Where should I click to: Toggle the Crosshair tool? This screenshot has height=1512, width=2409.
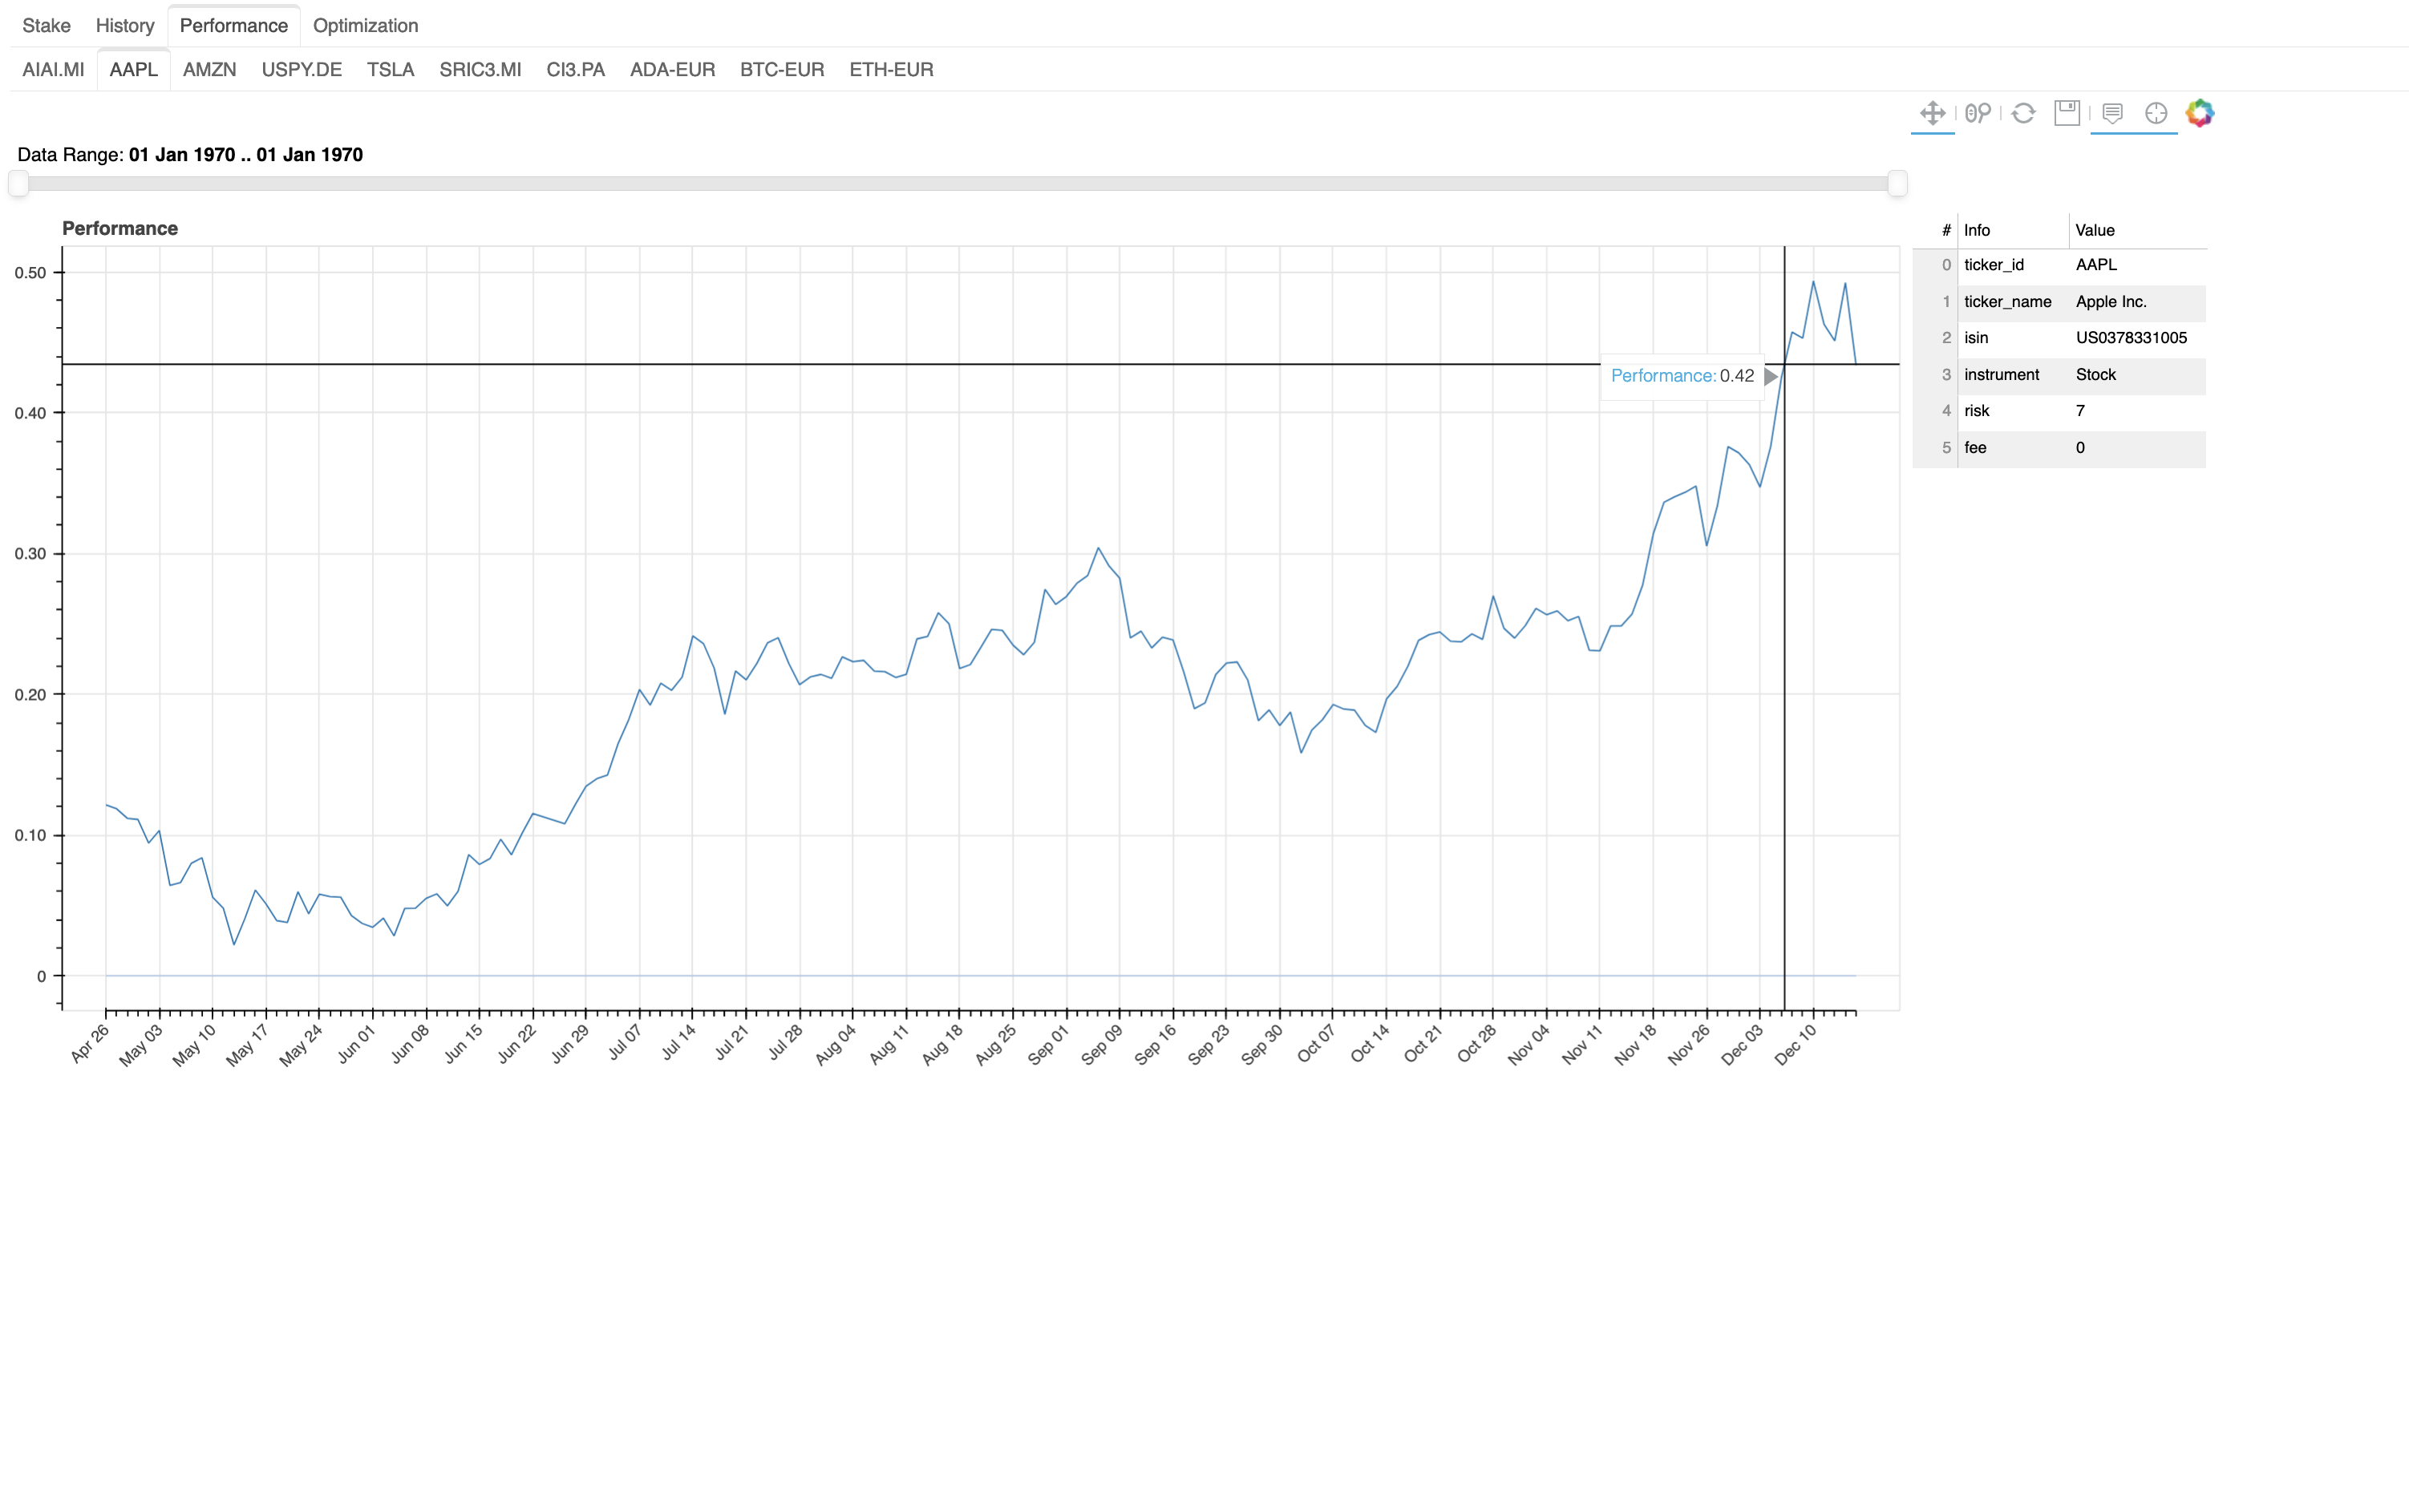click(x=2156, y=113)
